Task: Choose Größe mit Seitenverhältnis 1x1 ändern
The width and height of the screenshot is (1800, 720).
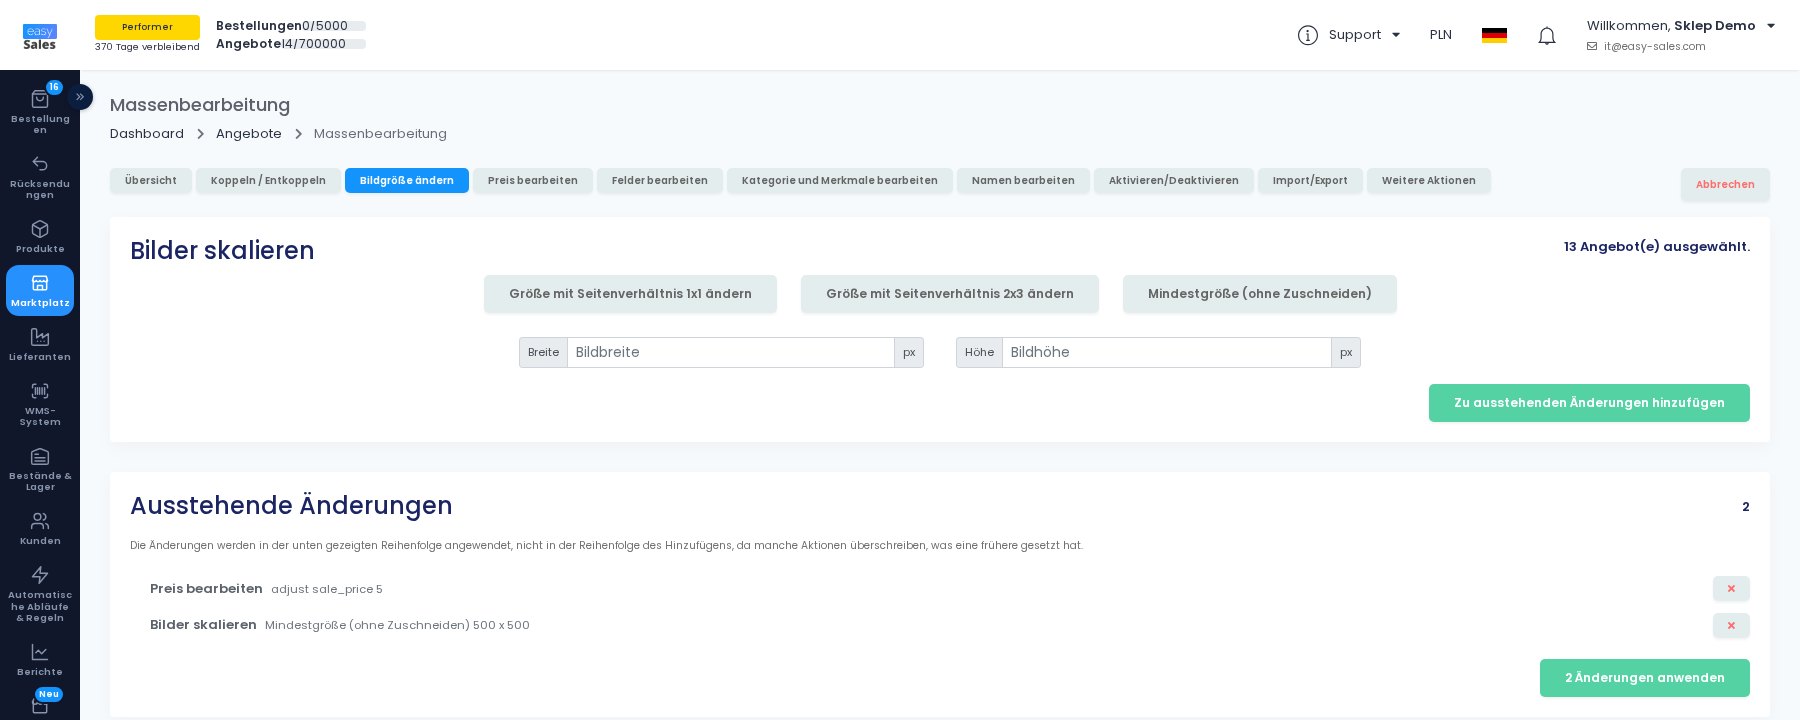Action: coord(630,294)
